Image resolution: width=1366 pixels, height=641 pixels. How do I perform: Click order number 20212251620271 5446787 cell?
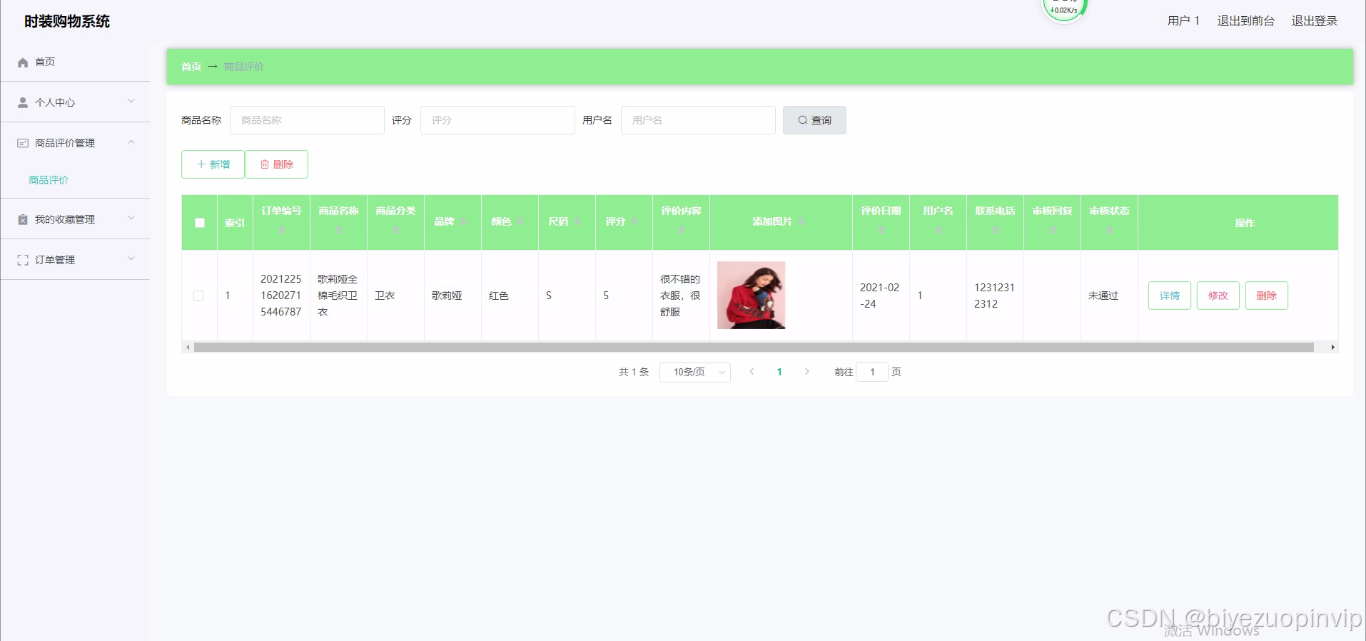[281, 295]
